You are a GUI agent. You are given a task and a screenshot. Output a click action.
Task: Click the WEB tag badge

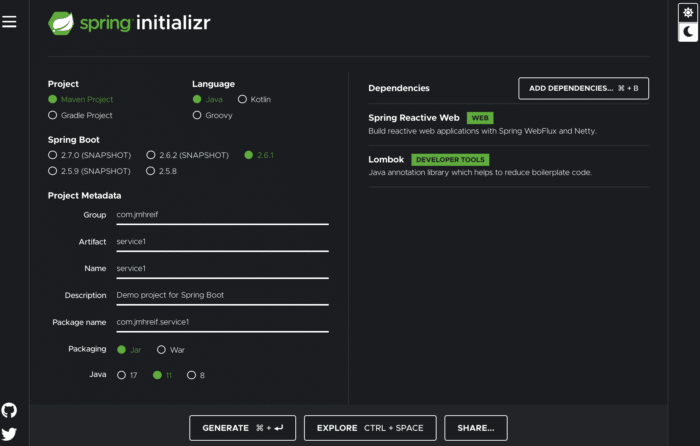[480, 118]
